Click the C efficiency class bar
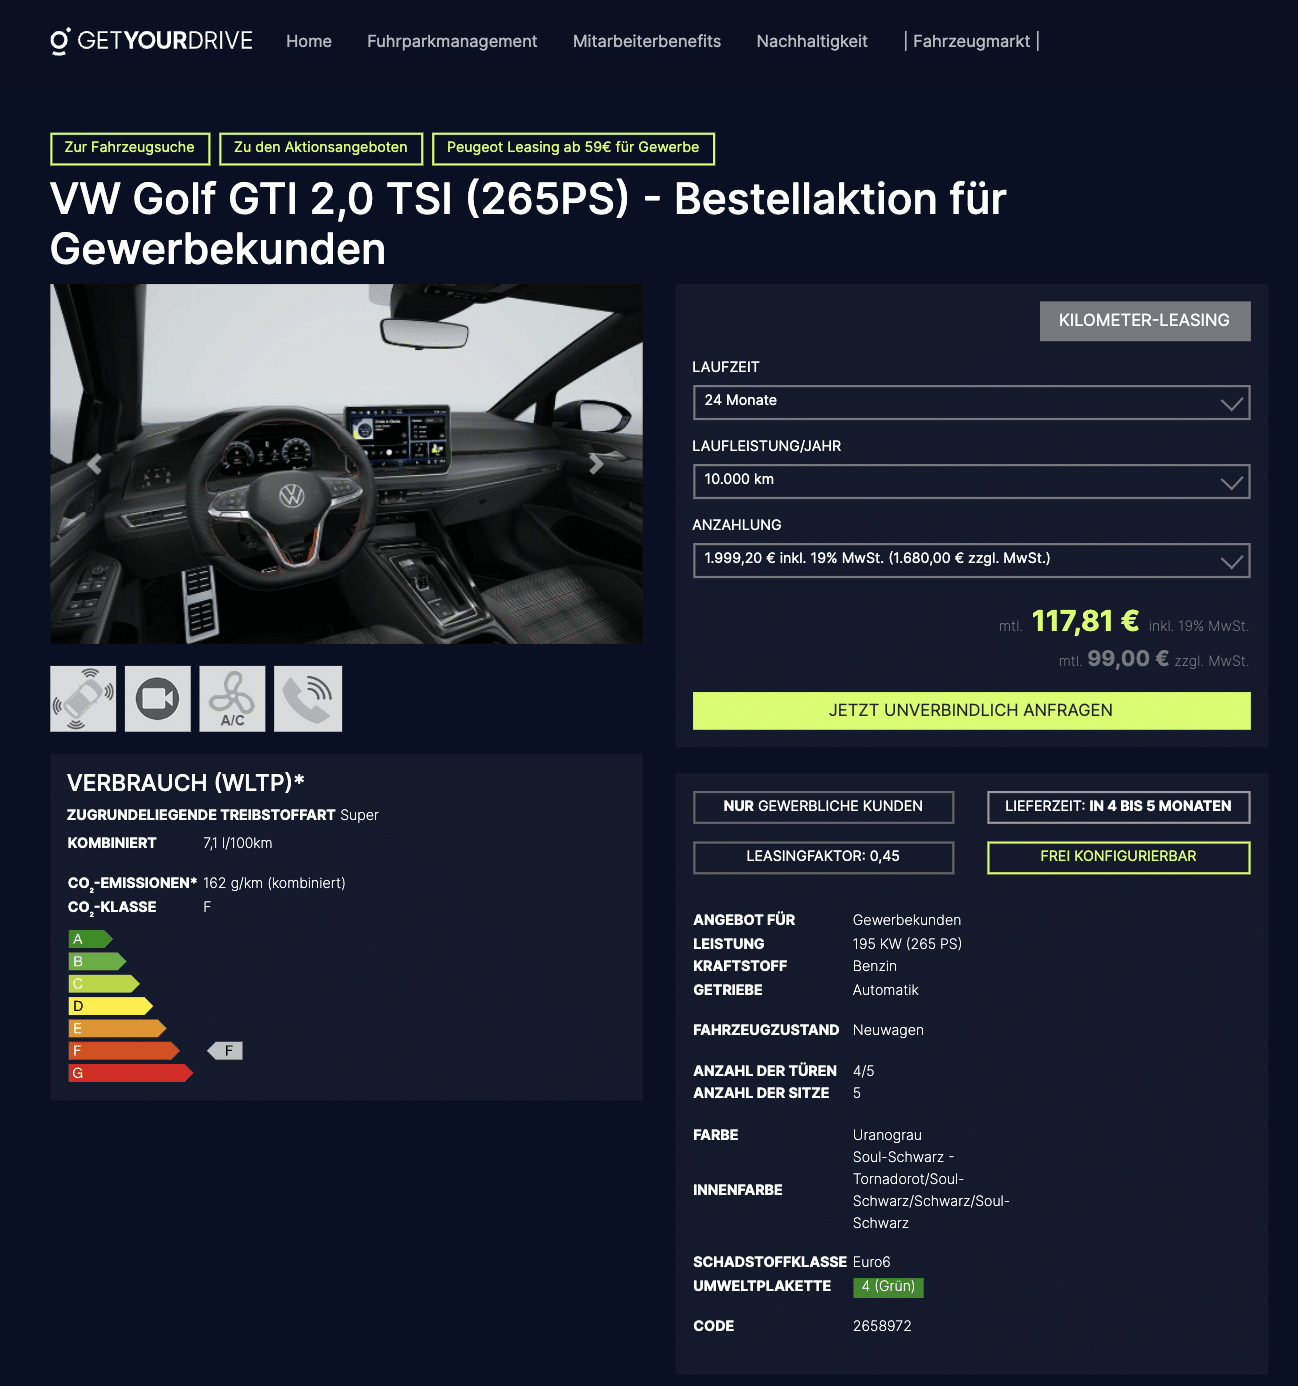Viewport: 1298px width, 1386px height. [103, 984]
